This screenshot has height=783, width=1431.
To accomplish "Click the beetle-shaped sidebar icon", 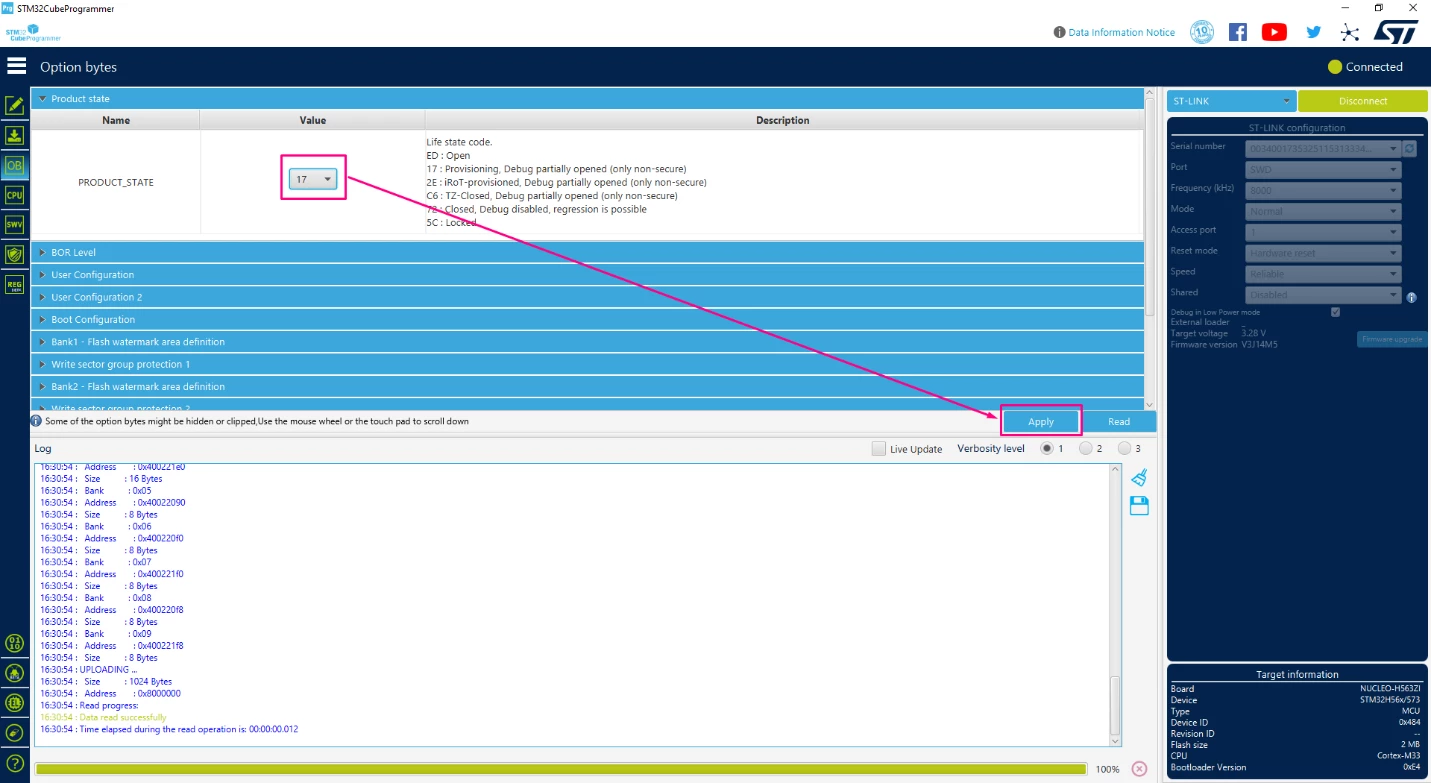I will [15, 673].
